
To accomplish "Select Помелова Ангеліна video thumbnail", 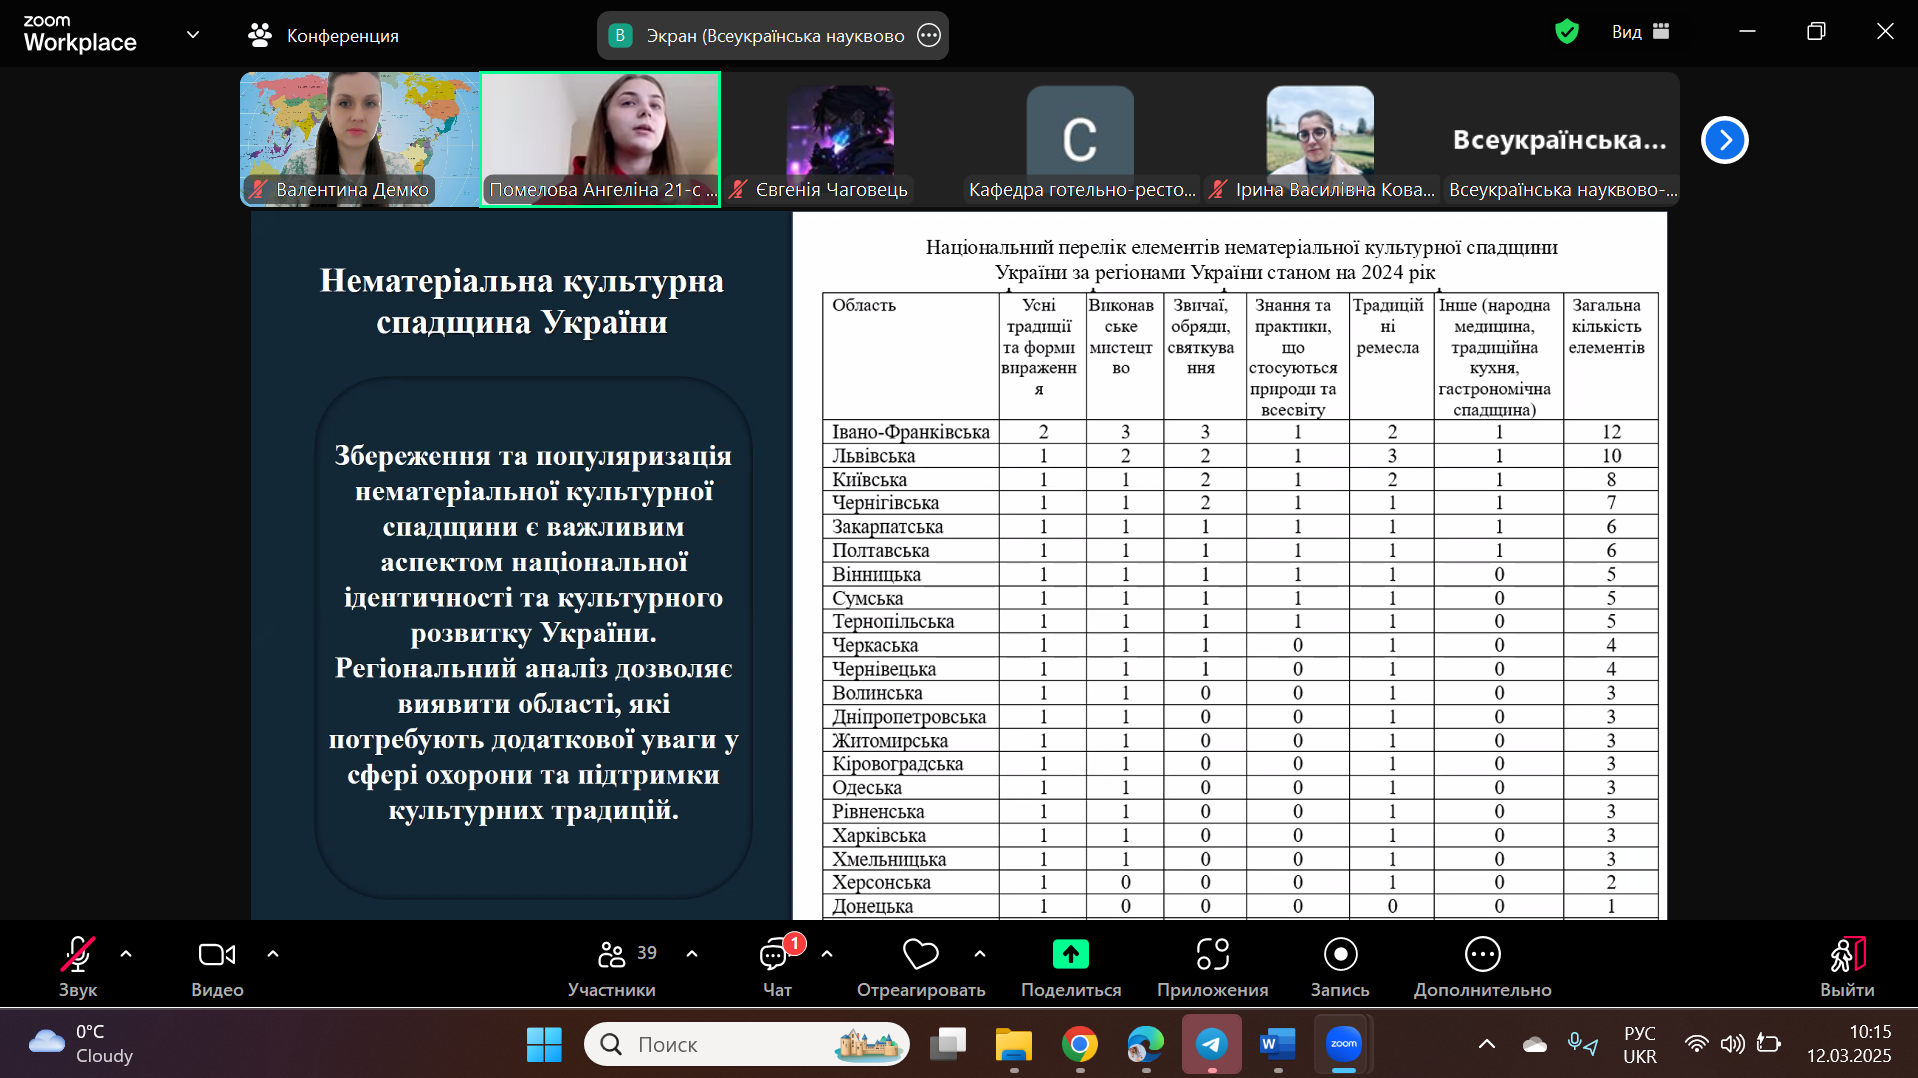I will [x=600, y=138].
